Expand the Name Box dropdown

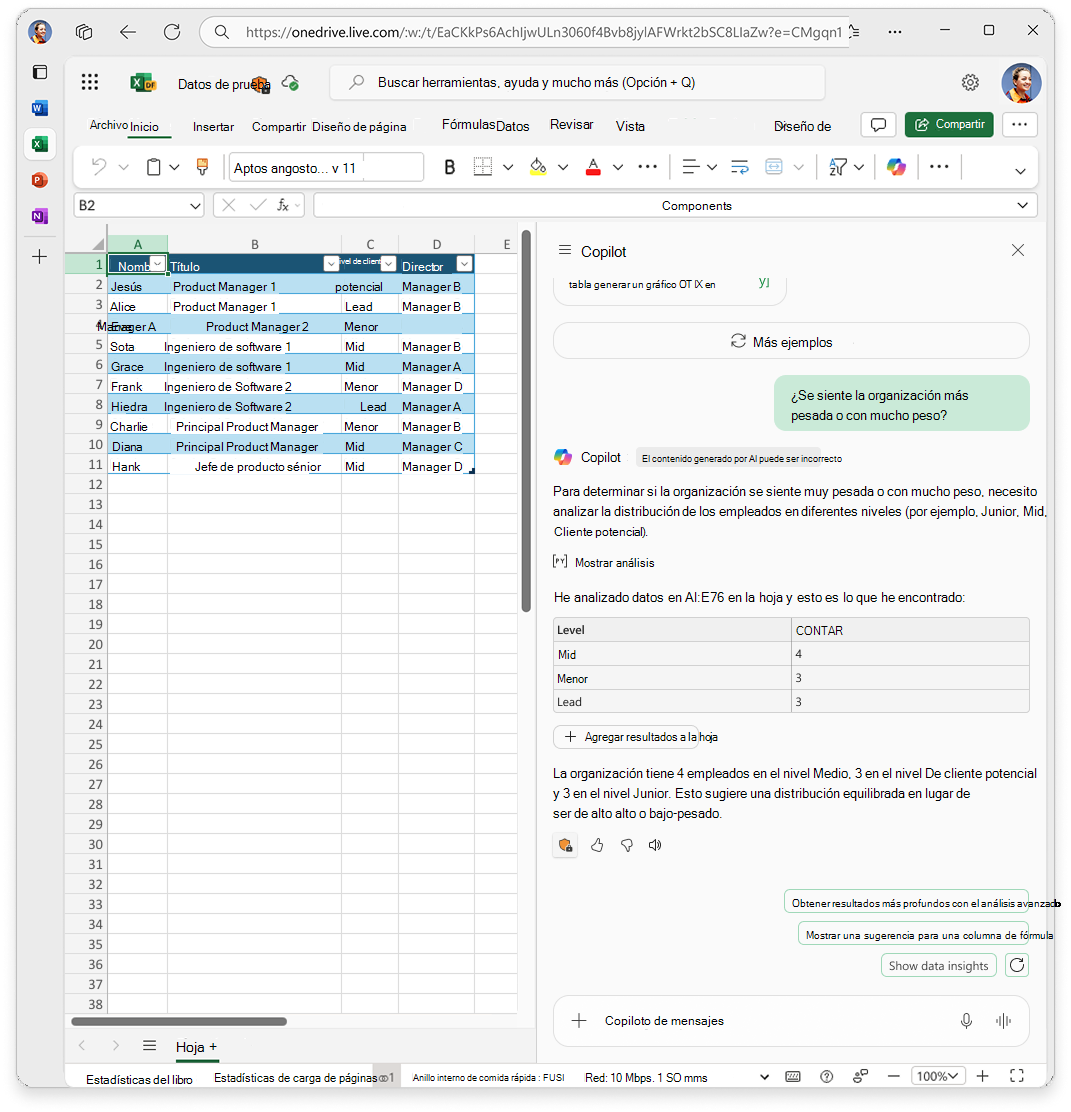tap(195, 206)
